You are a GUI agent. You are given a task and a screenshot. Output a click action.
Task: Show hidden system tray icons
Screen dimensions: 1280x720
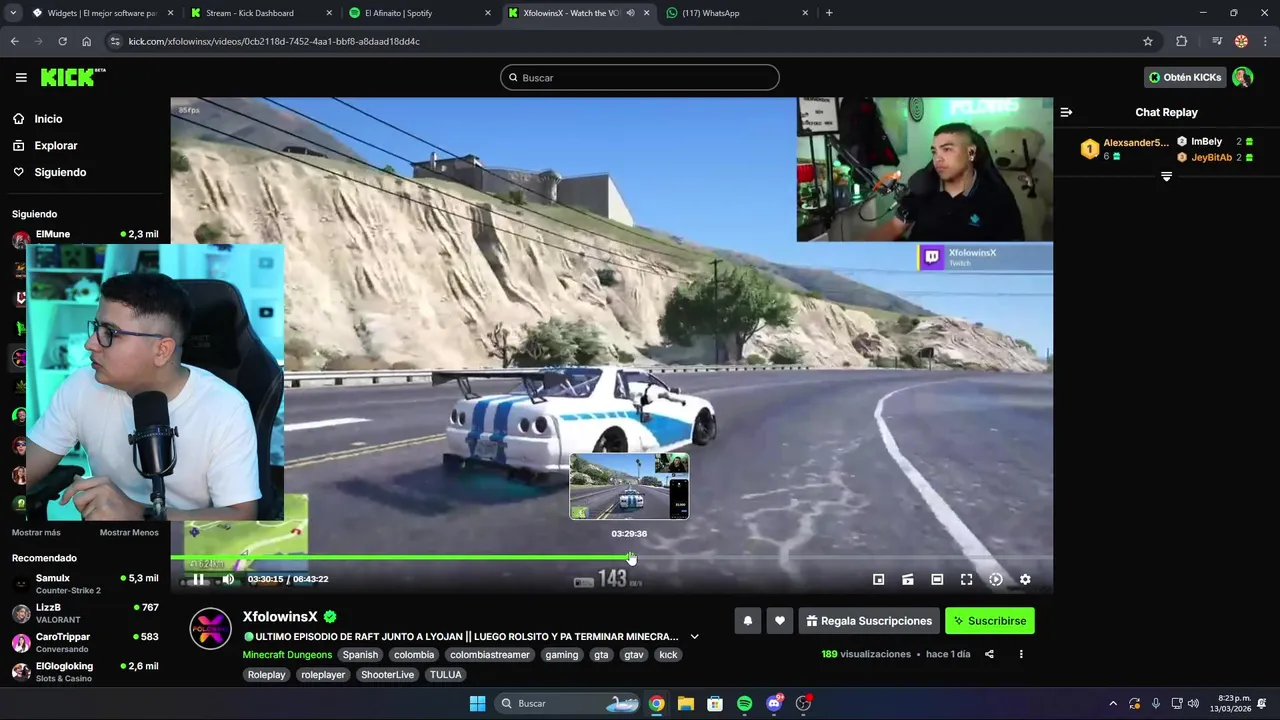[1113, 703]
